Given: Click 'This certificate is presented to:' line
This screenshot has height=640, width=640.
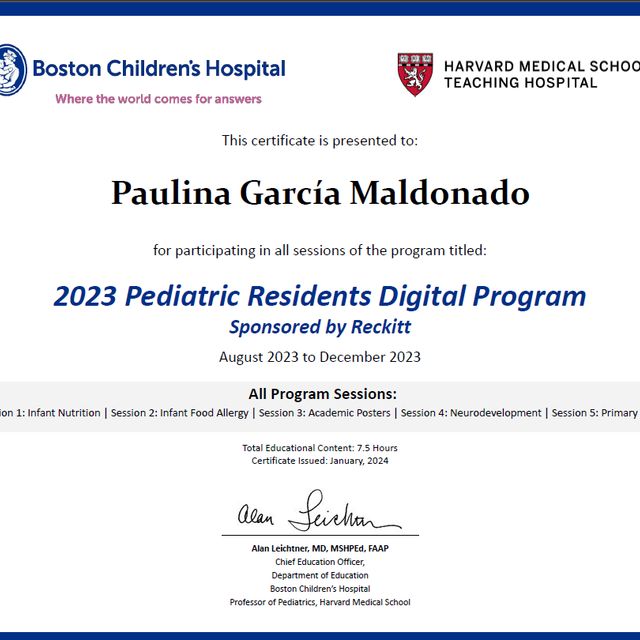Looking at the screenshot, I should click(320, 141).
